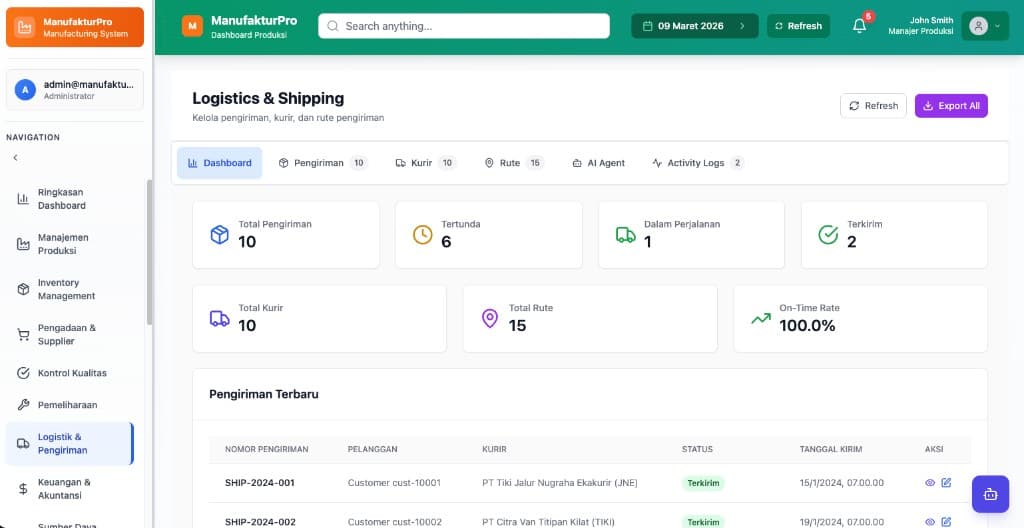Collapse the navigation sidebar chevron
Image resolution: width=1024 pixels, height=528 pixels.
pyautogui.click(x=15, y=158)
